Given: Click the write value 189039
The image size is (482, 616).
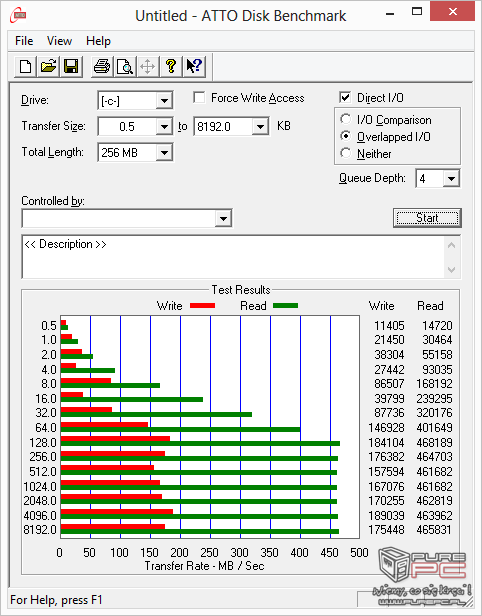Looking at the screenshot, I should click(386, 515).
